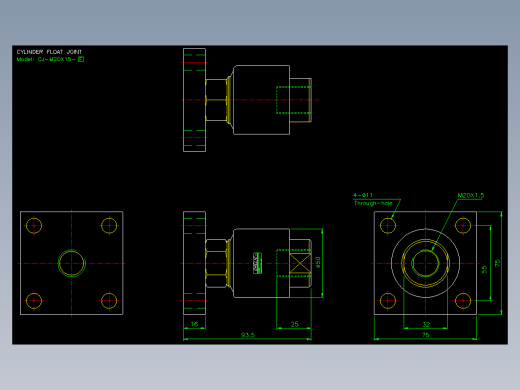
Task: Select the "M20X1.5" thread callout
Action: click(471, 195)
